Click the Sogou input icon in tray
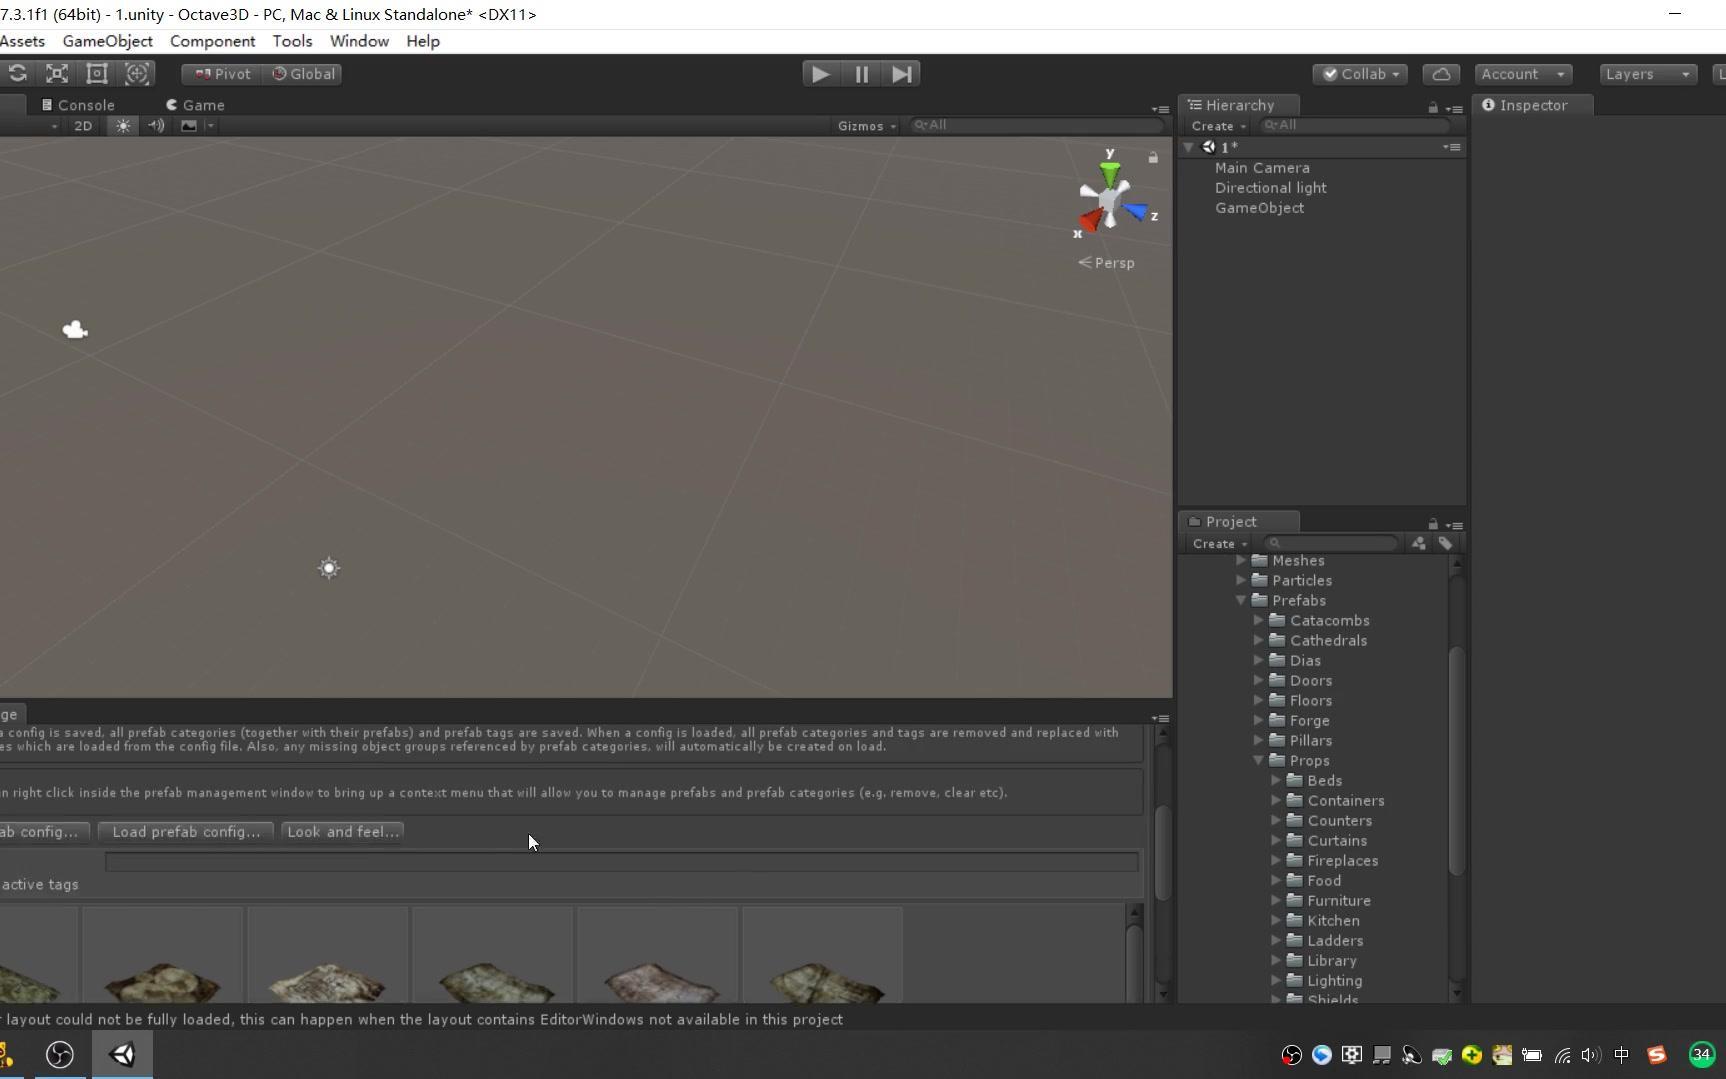The width and height of the screenshot is (1726, 1079). click(x=1657, y=1055)
